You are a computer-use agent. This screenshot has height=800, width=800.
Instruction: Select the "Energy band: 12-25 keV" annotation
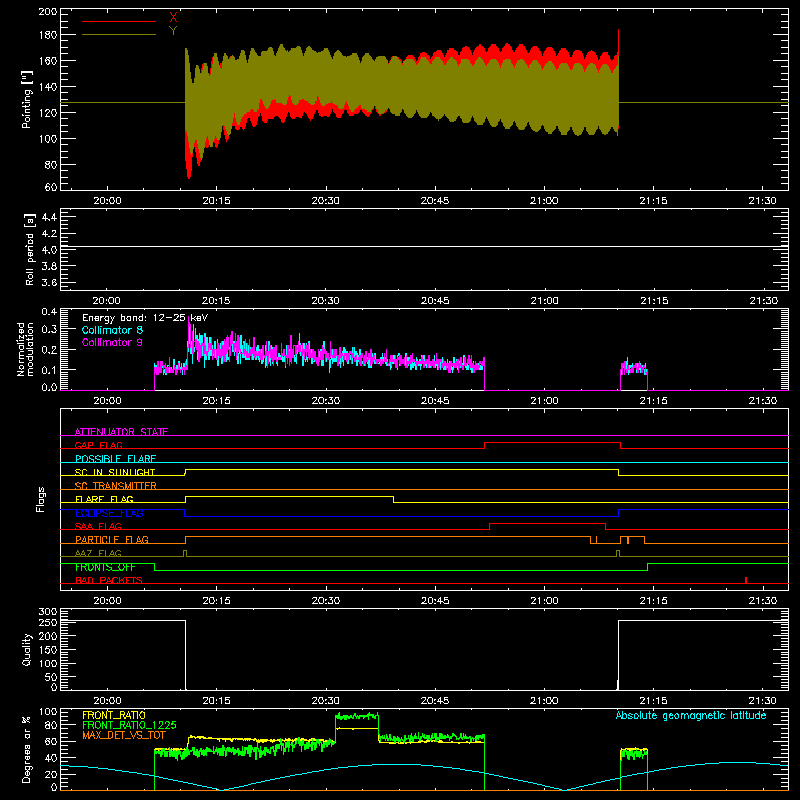(145, 318)
